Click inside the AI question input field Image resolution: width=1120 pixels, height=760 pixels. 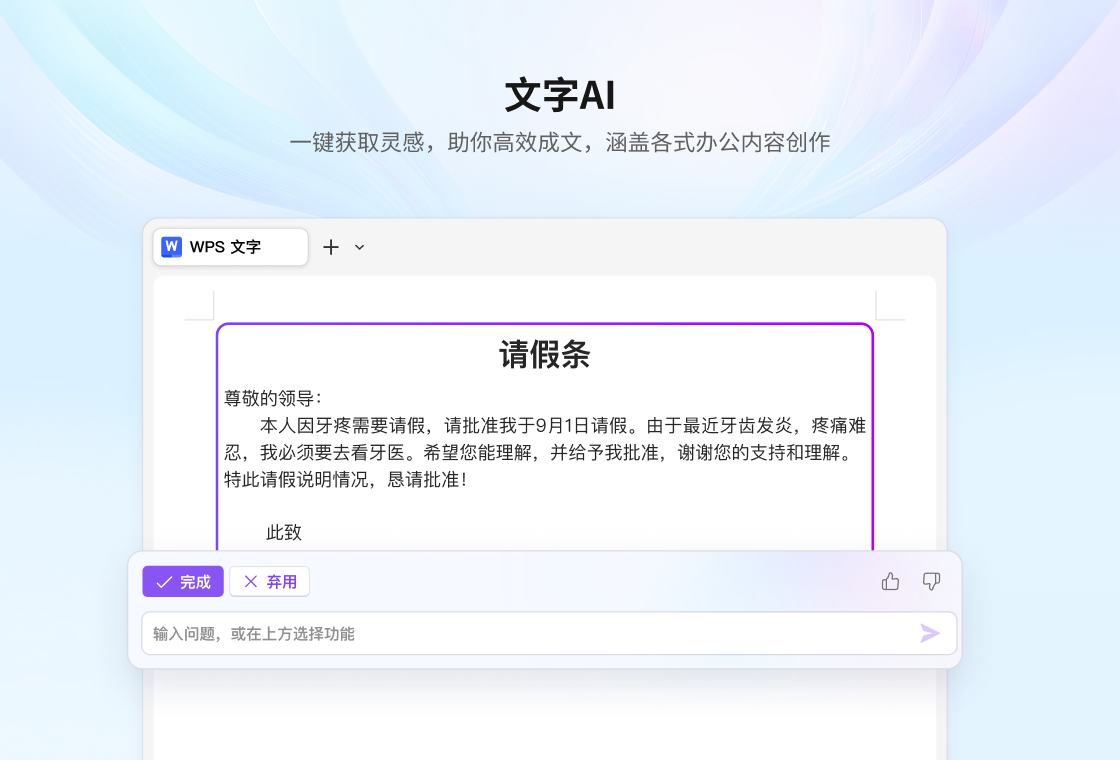pyautogui.click(x=500, y=633)
